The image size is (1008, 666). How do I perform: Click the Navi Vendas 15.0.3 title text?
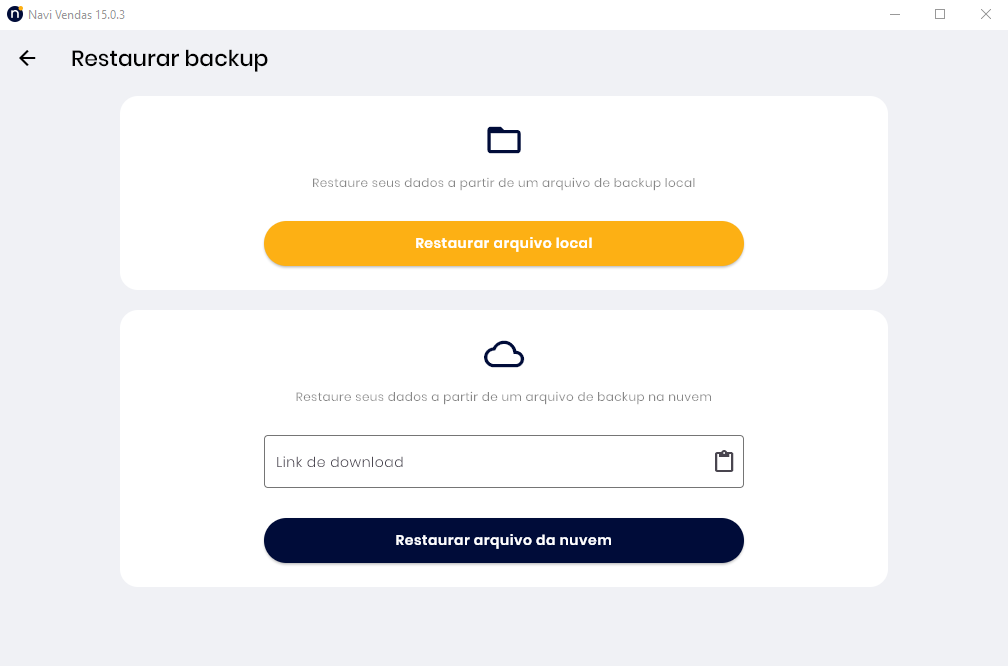click(x=76, y=15)
